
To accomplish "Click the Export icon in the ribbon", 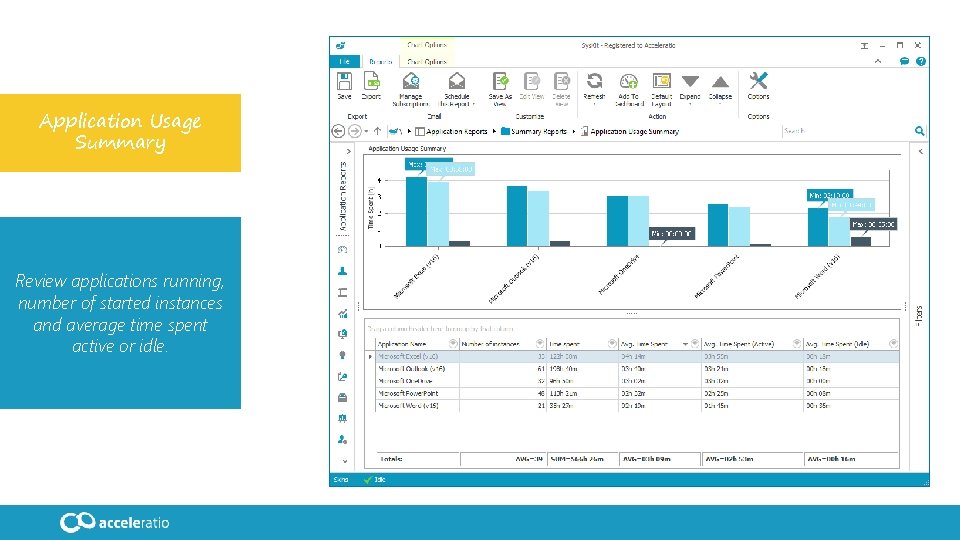I will click(371, 81).
